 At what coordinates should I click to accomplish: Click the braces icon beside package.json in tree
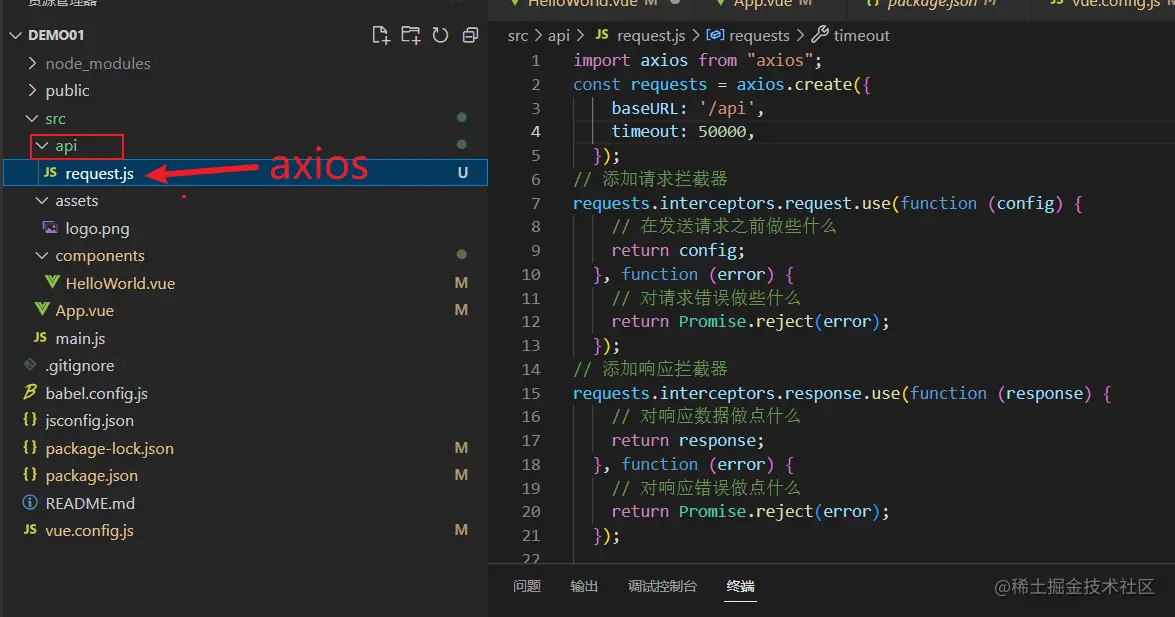coord(30,474)
